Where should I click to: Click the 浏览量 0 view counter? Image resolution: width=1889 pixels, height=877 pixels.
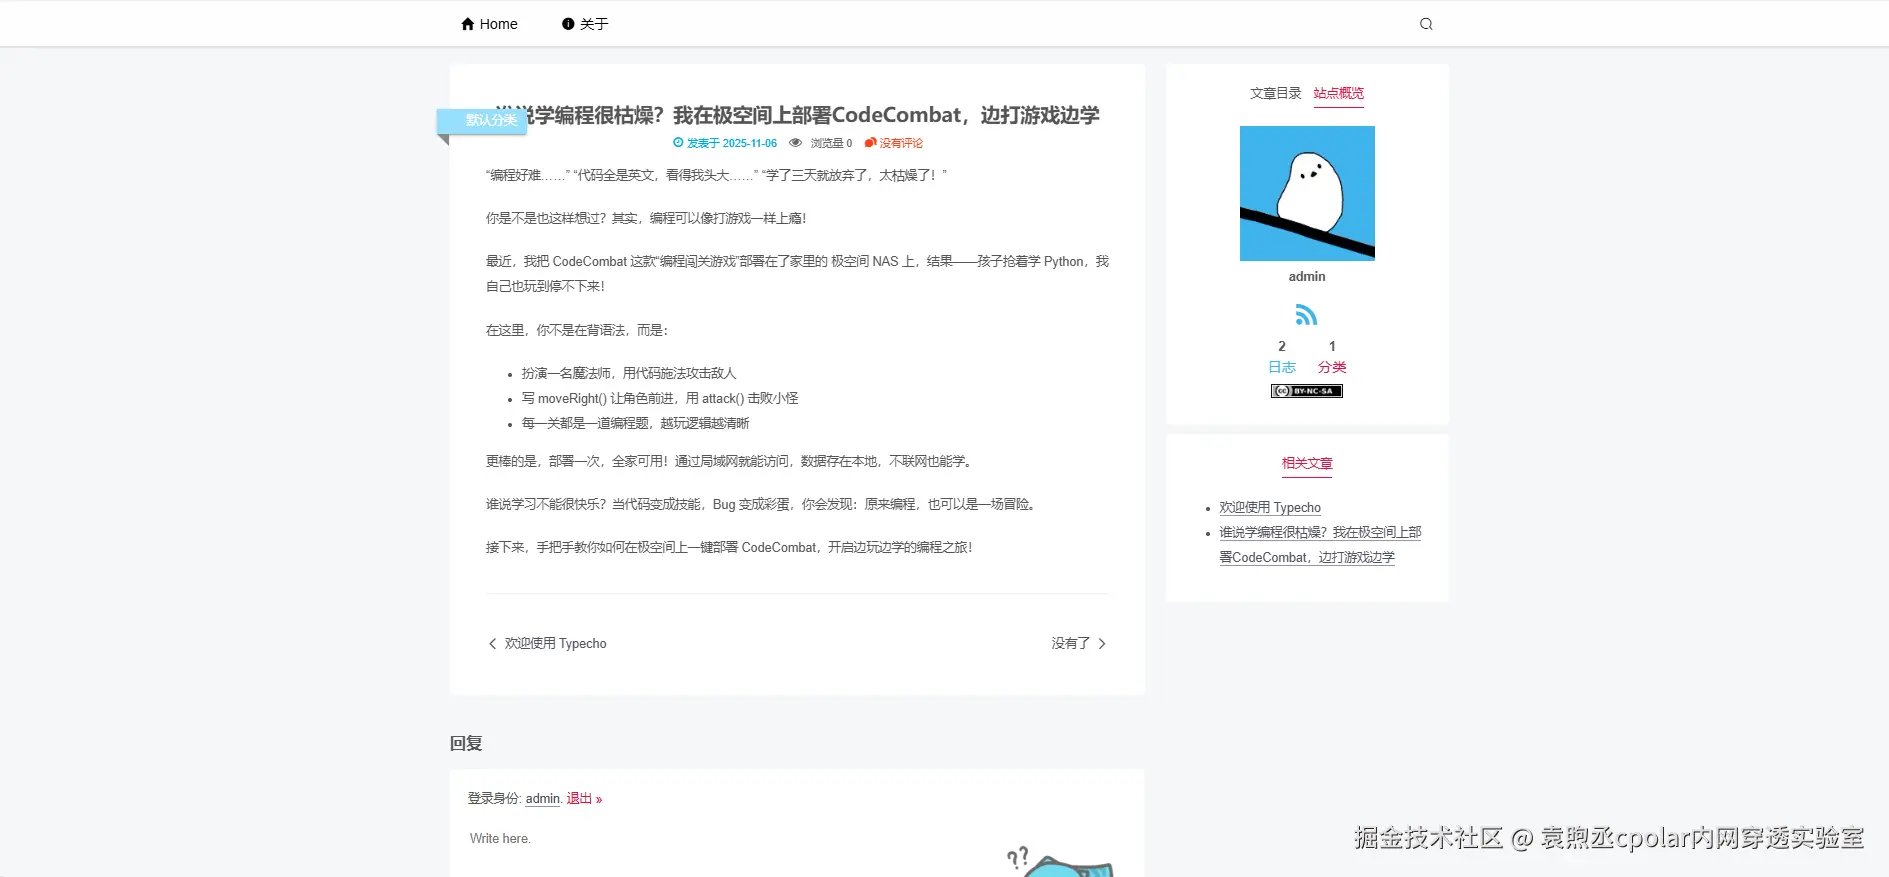[x=831, y=143]
